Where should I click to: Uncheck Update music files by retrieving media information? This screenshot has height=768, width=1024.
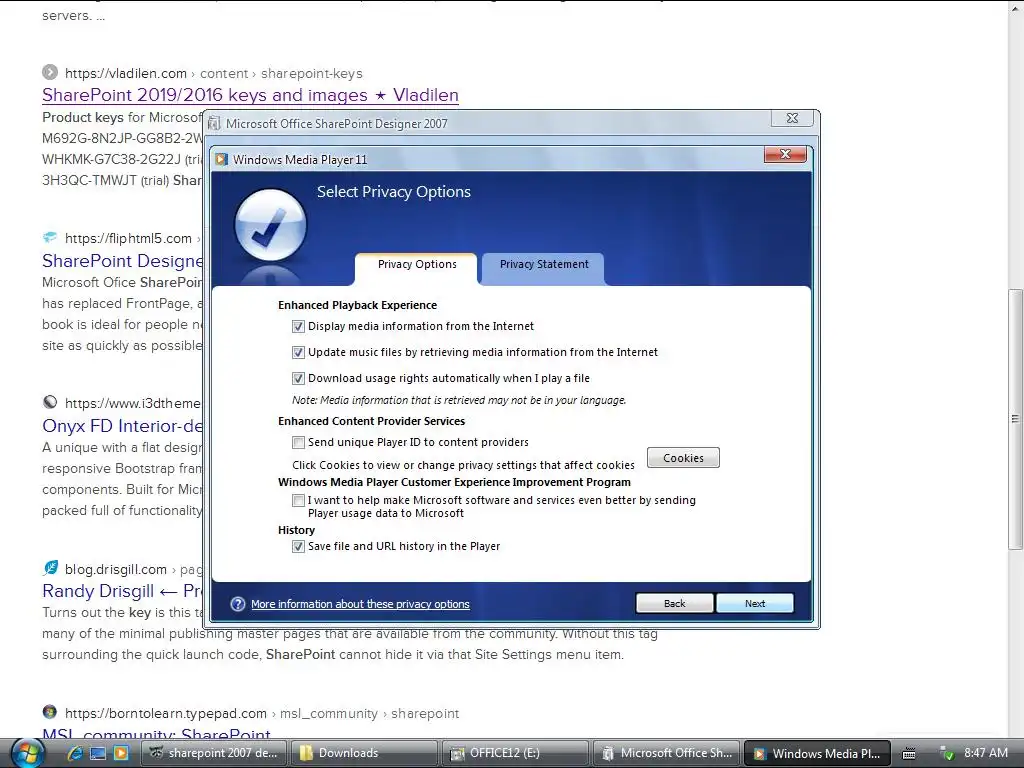pyautogui.click(x=298, y=352)
